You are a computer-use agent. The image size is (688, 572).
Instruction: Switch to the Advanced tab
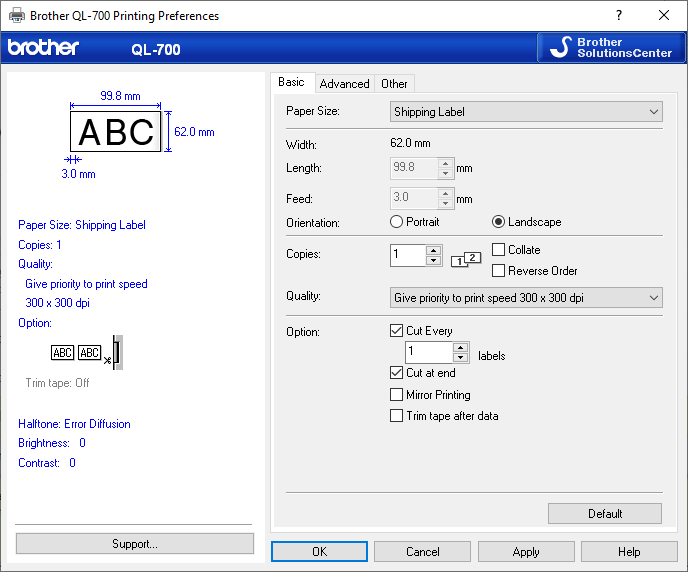pyautogui.click(x=344, y=84)
